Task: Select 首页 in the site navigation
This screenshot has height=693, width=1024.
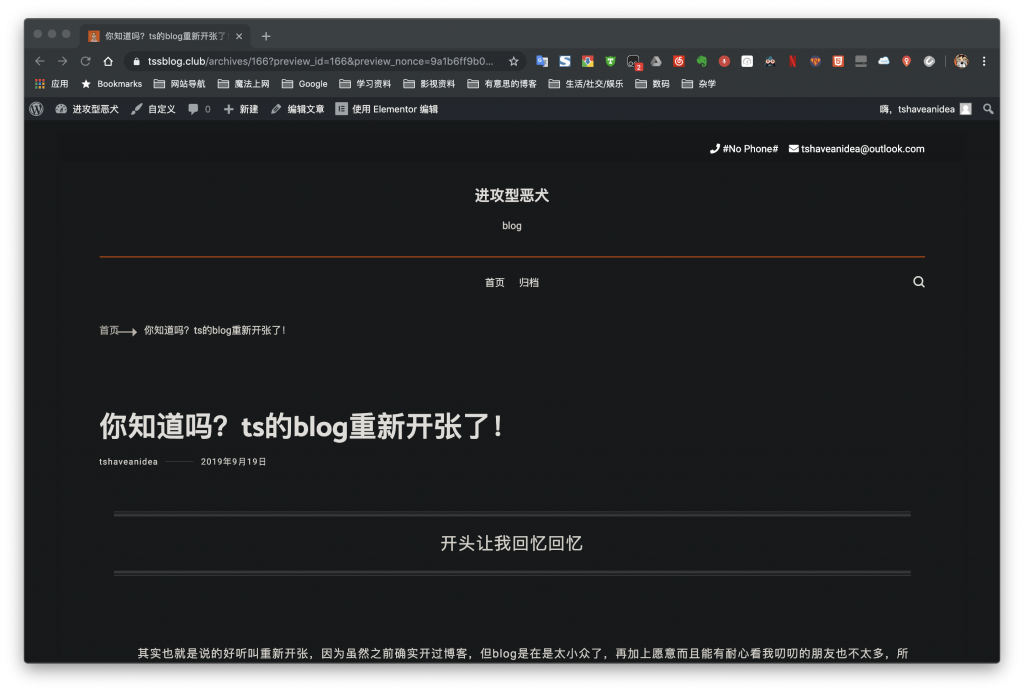Action: click(495, 283)
